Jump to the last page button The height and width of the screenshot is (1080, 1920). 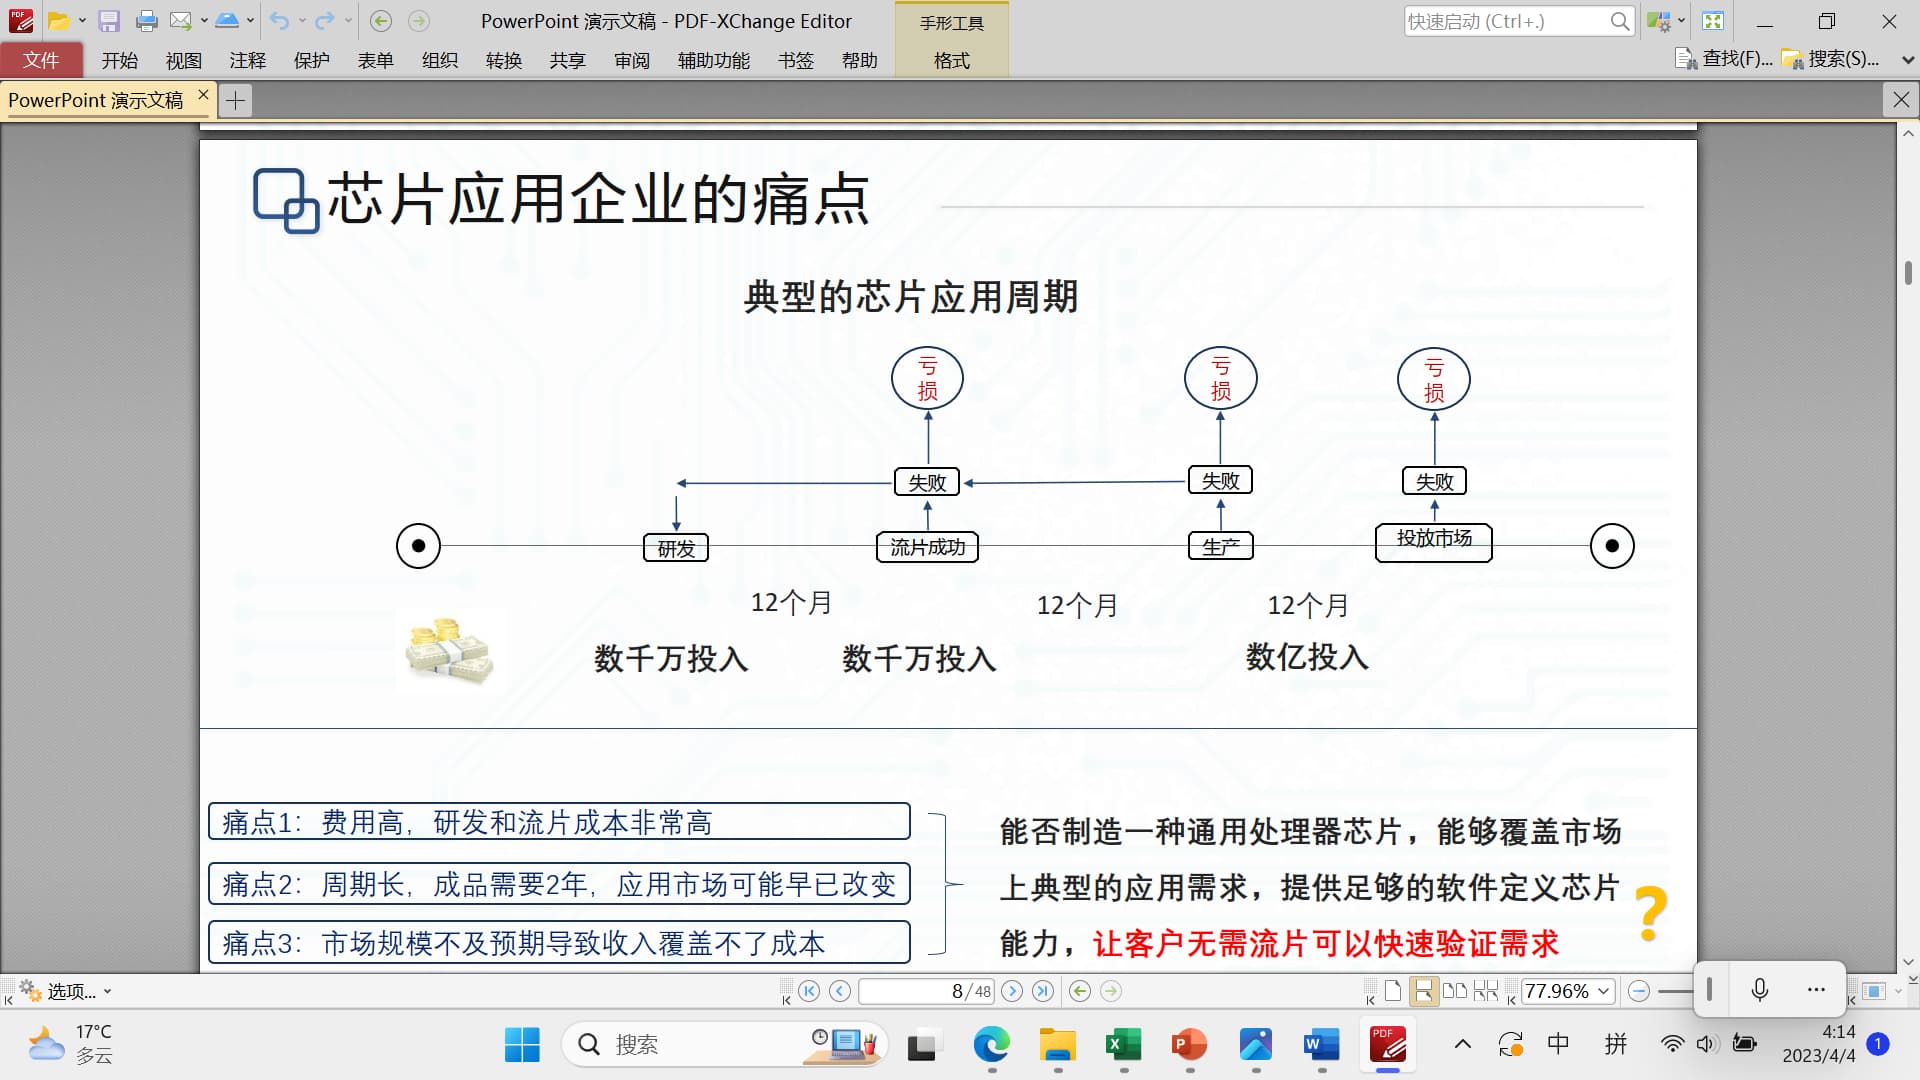(1043, 991)
